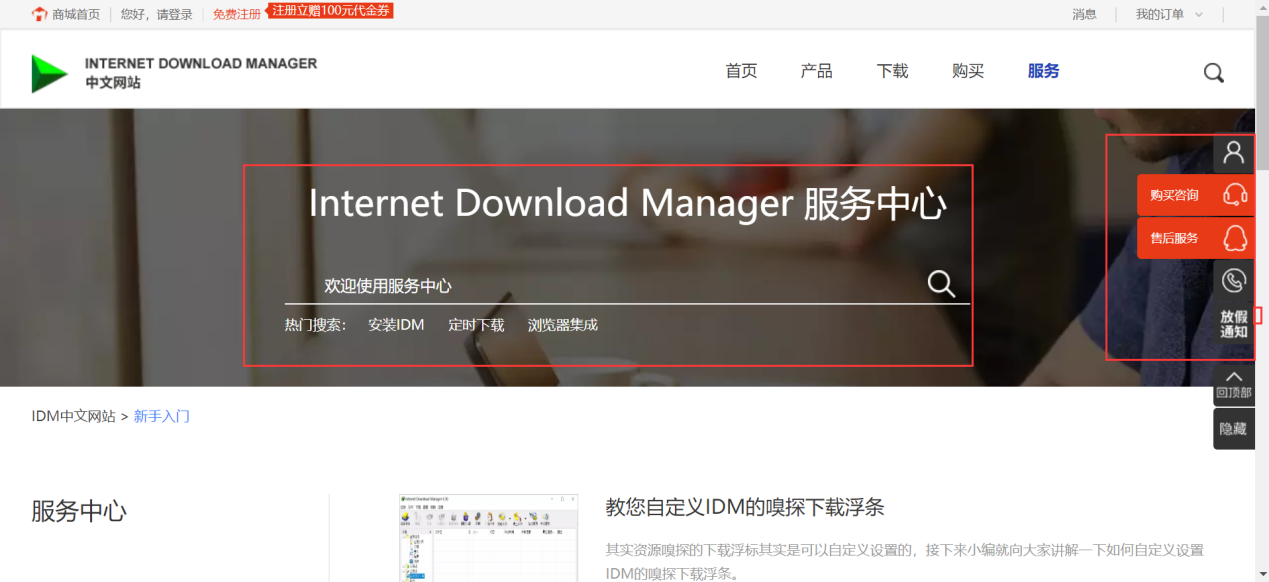Click the 隐藏 button to hide sidebar
The image size is (1269, 582).
pos(1234,429)
